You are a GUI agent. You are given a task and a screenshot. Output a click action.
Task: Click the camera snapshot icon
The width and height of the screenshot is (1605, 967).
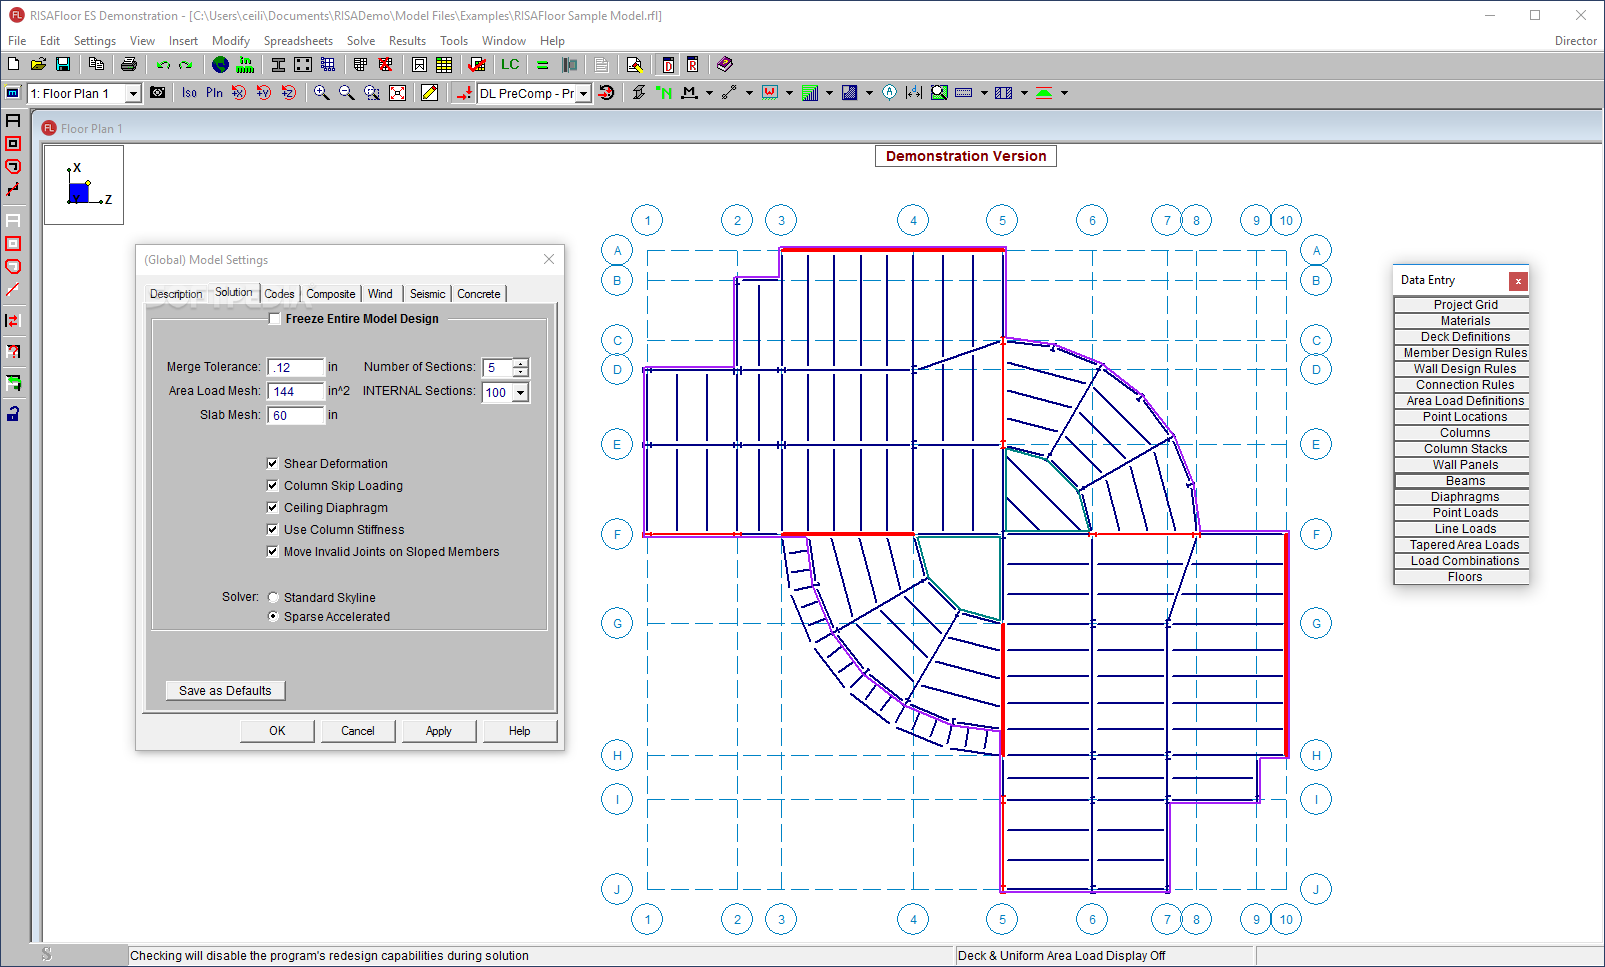(x=158, y=92)
